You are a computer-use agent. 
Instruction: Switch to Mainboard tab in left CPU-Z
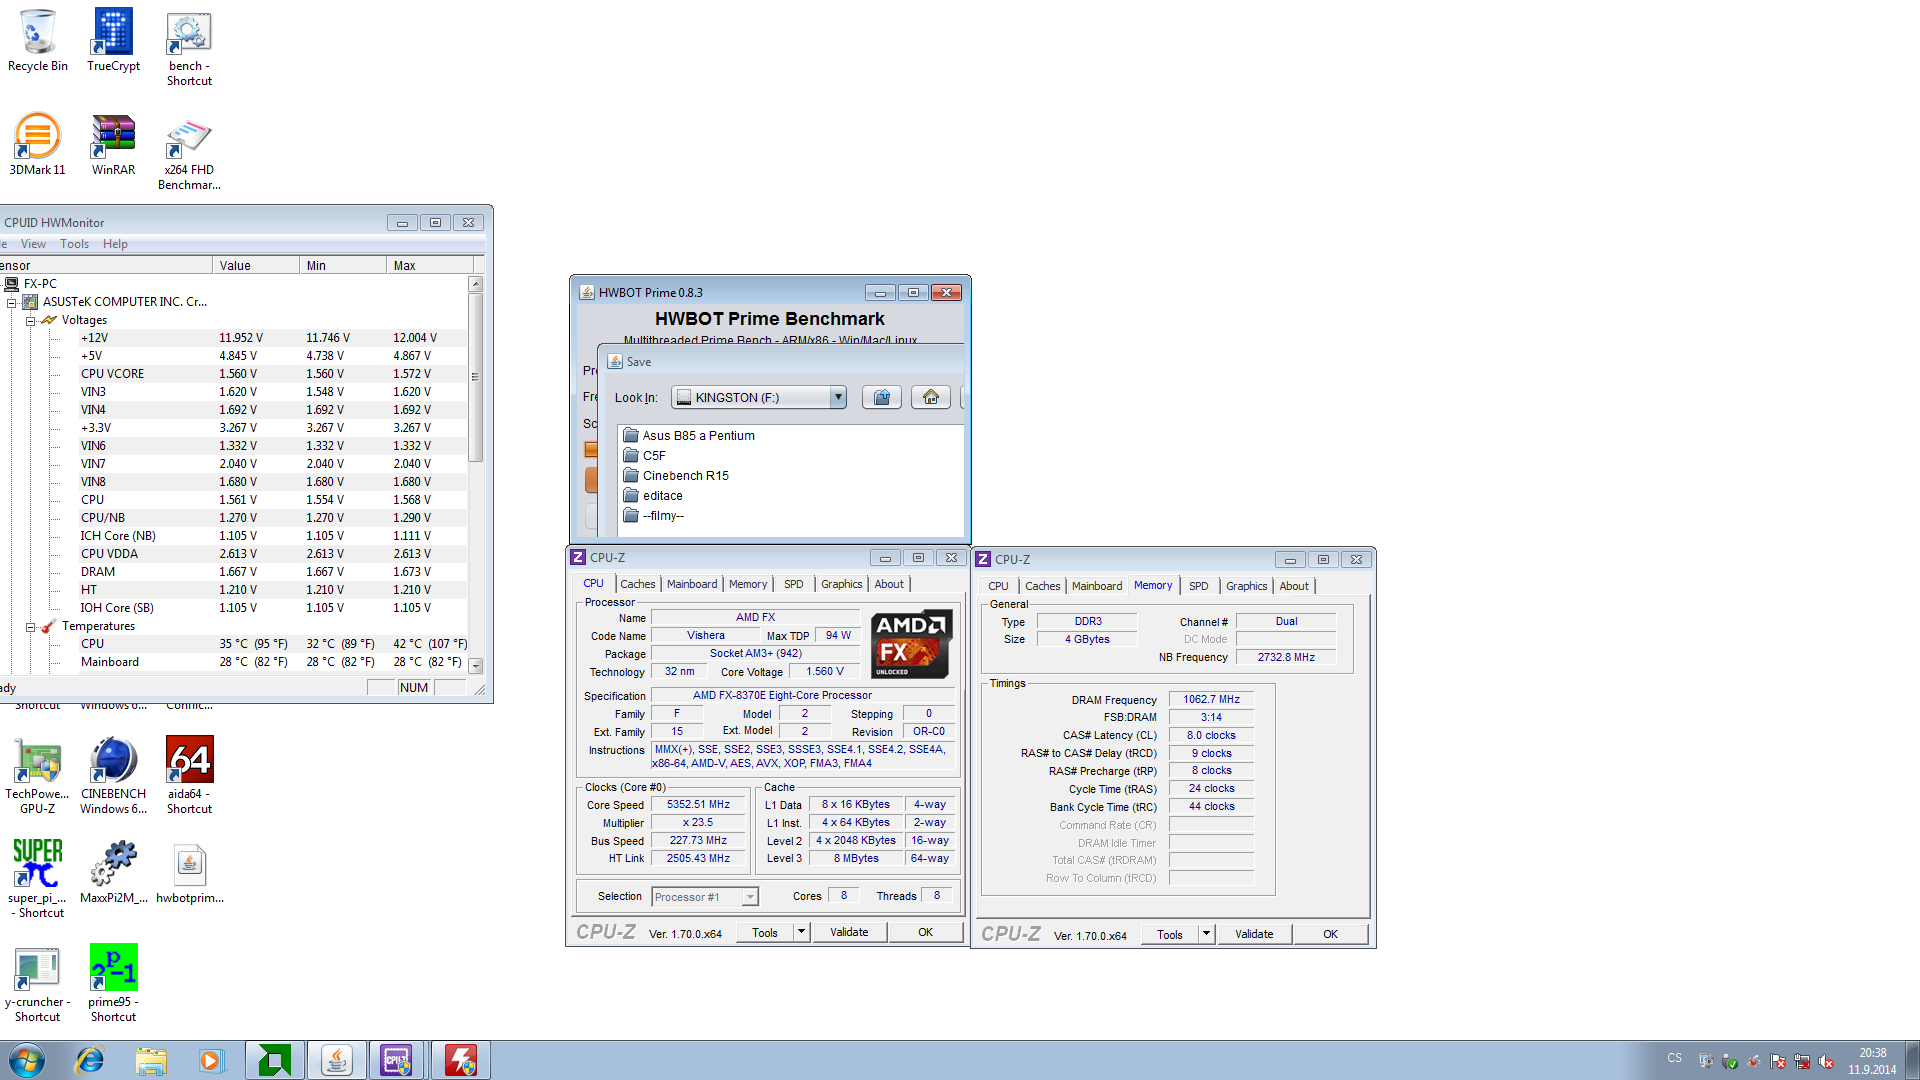[692, 584]
